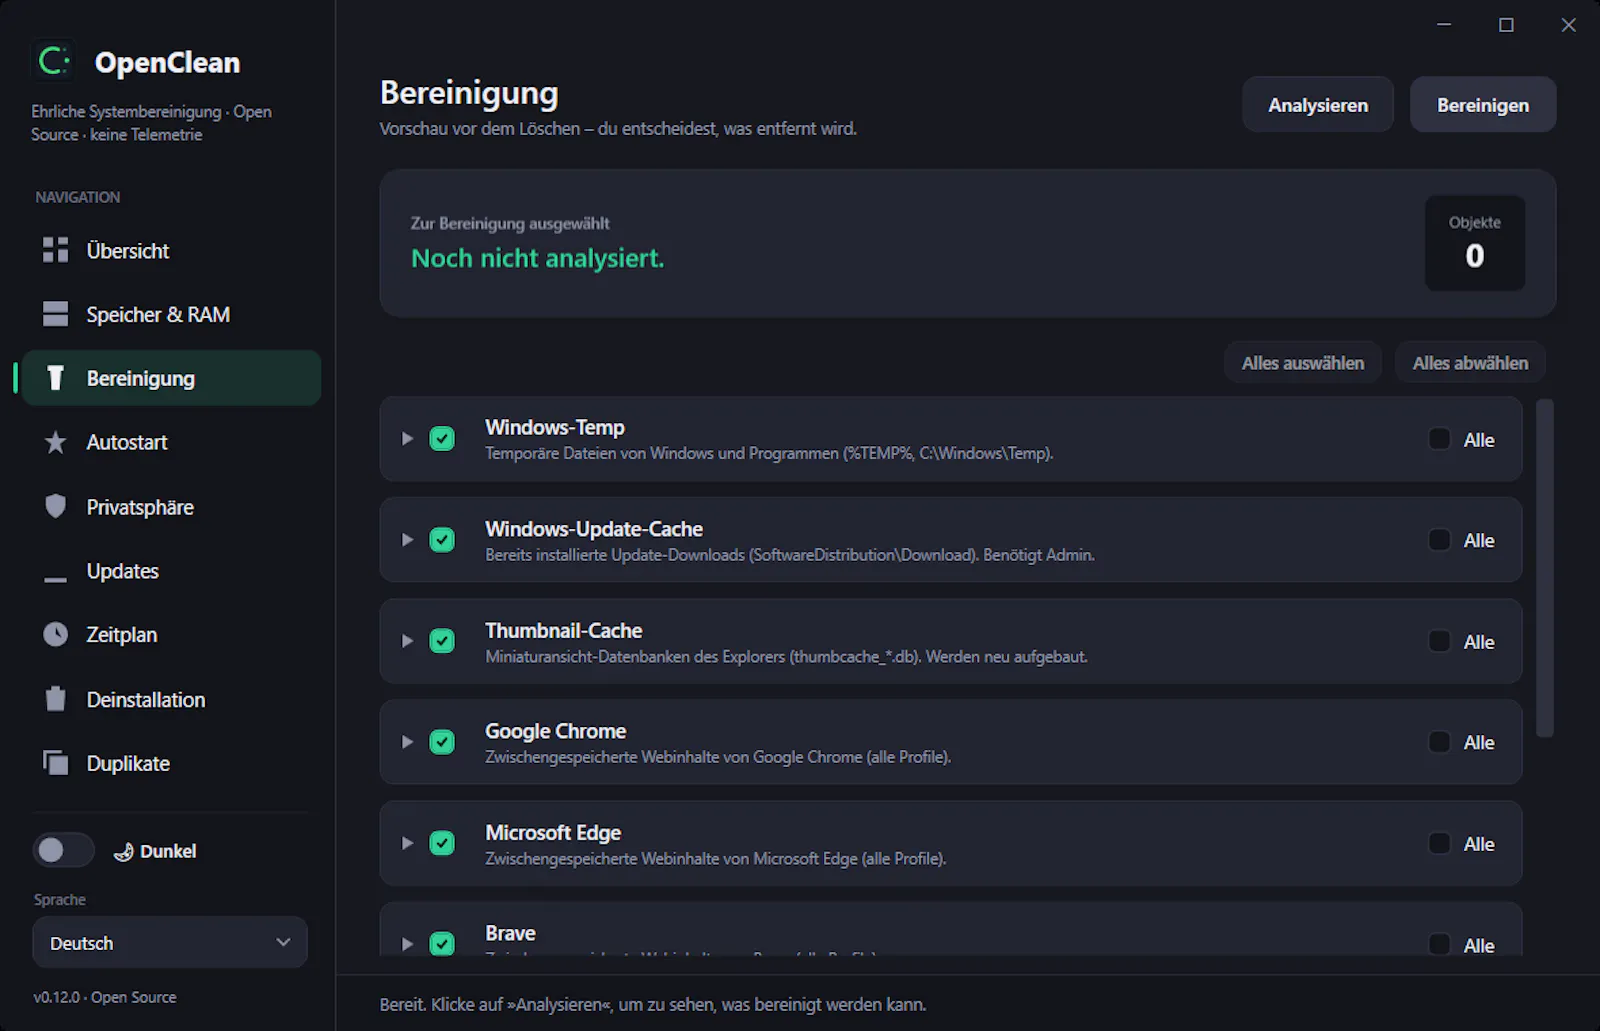Viewport: 1600px width, 1031px height.
Task: Enable the Alle checkbox for Windows-Temp
Action: [1439, 439]
